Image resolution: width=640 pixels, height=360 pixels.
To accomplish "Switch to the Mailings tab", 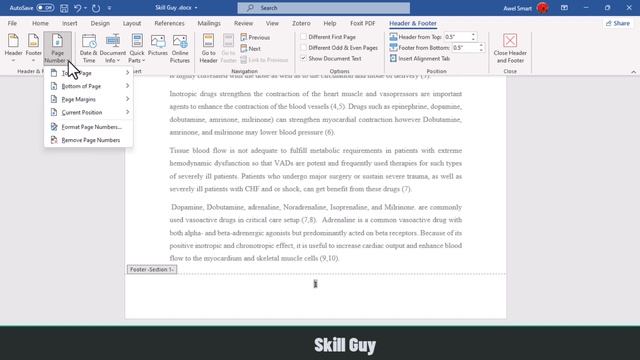I will 209,23.
